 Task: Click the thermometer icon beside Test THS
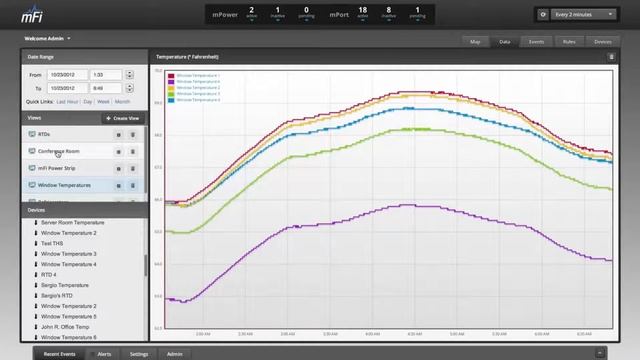(36, 243)
